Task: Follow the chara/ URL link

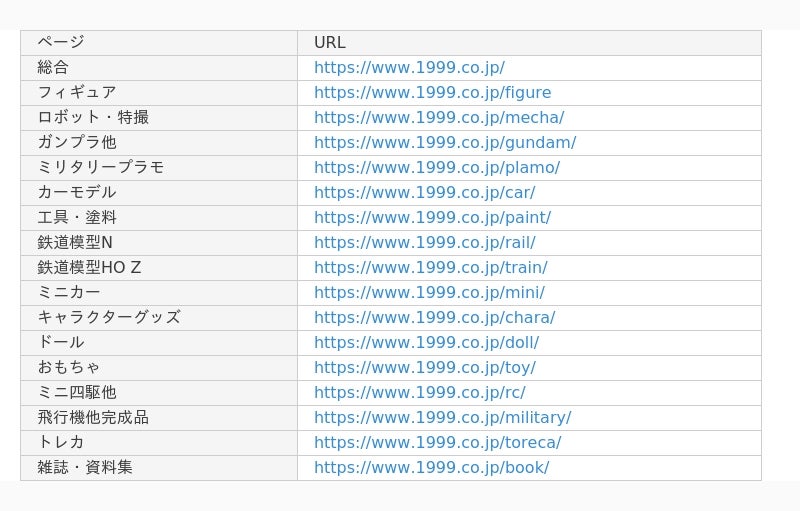Action: pyautogui.click(x=435, y=318)
